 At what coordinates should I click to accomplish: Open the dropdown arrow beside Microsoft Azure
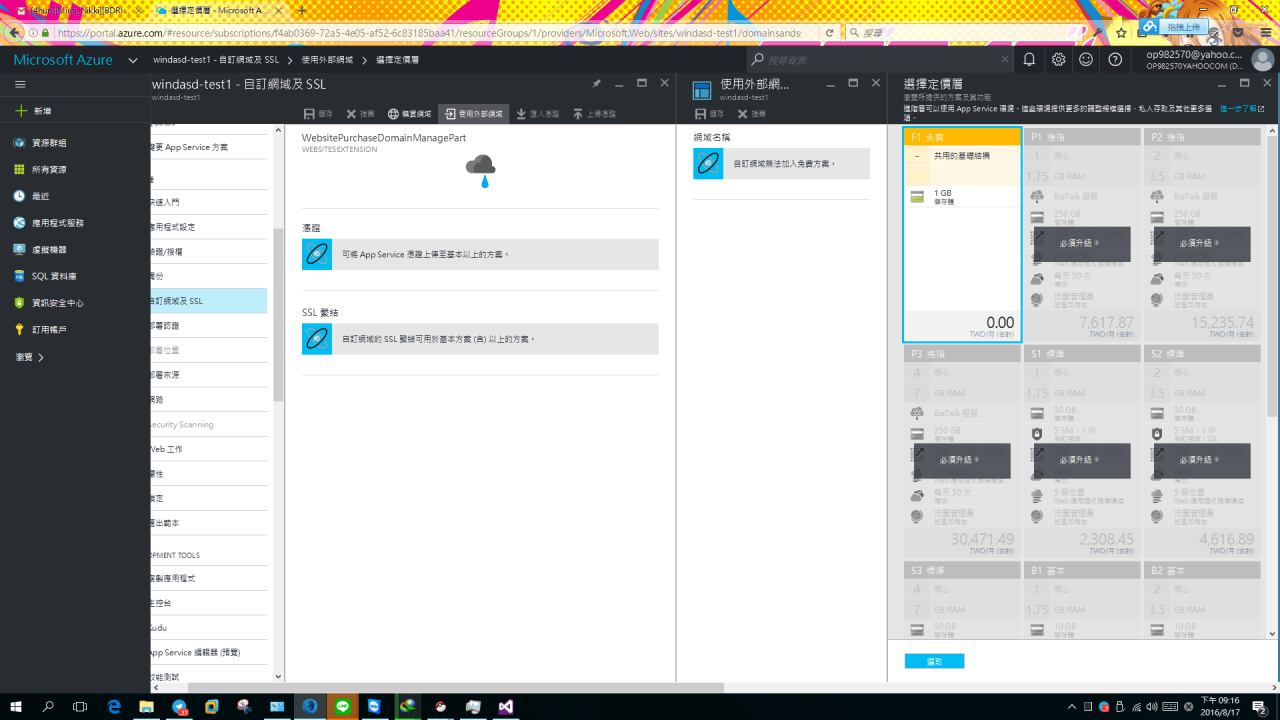pos(133,60)
